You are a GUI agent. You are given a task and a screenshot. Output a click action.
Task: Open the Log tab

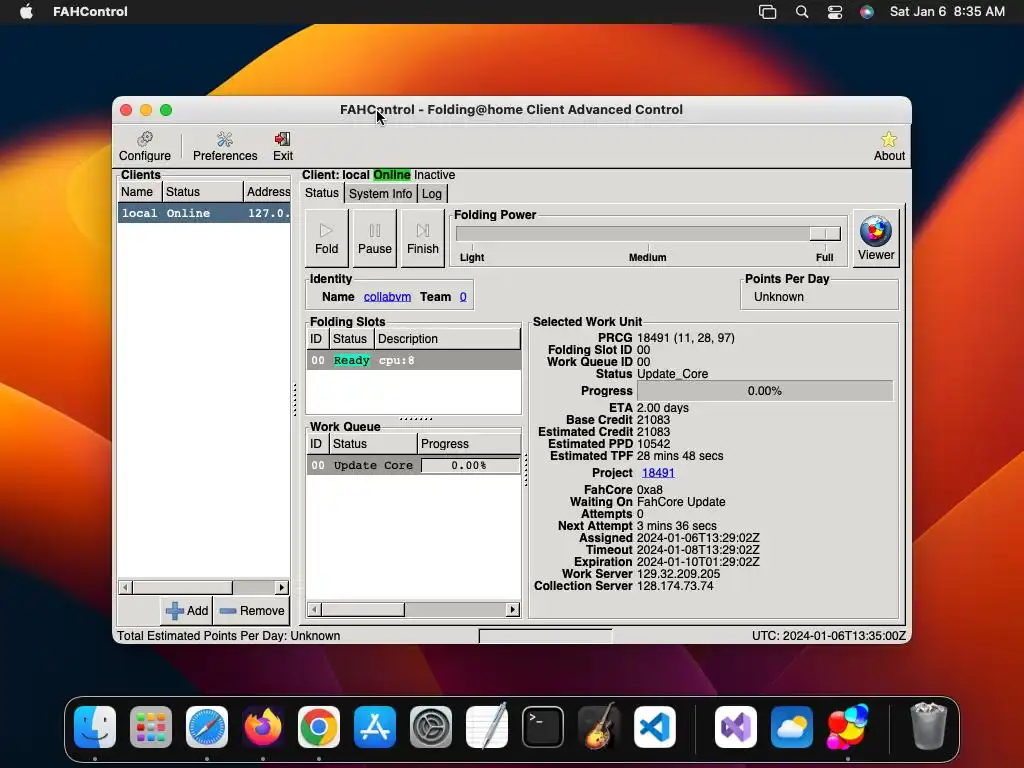(x=432, y=194)
